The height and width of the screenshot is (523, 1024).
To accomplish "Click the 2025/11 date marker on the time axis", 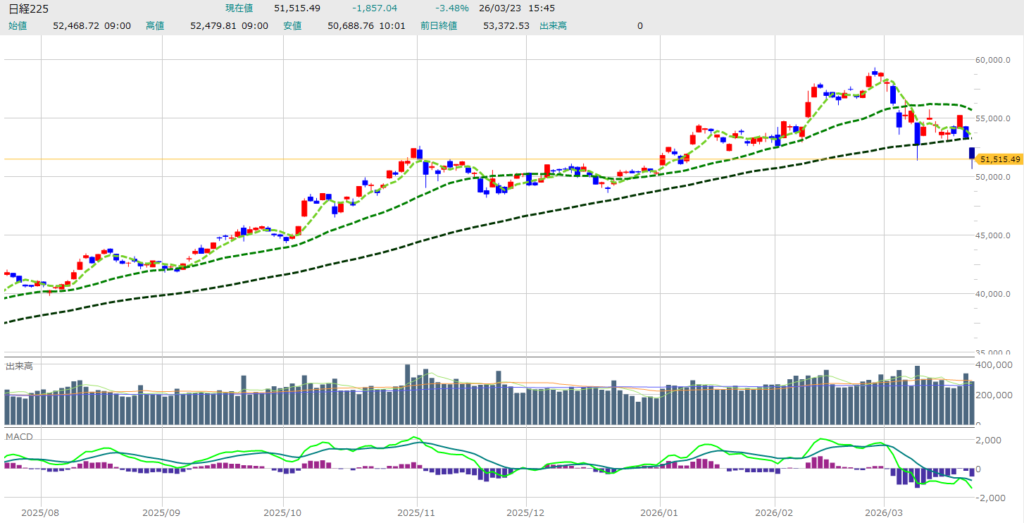I will [x=414, y=511].
